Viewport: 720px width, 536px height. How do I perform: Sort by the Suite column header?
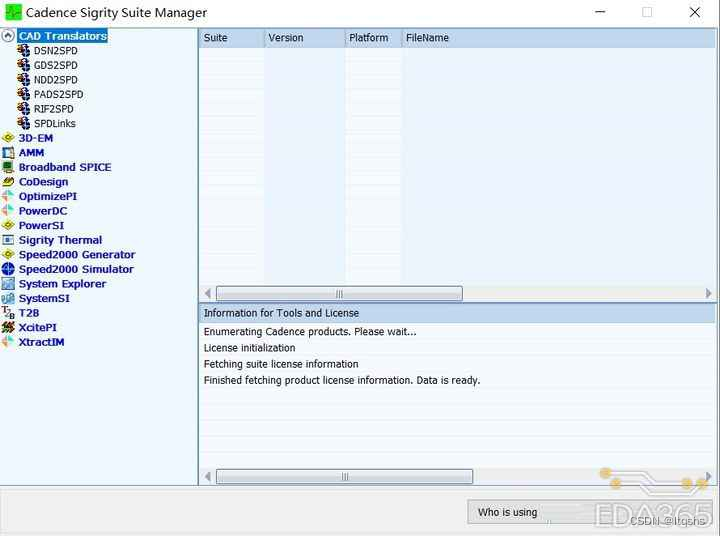click(x=230, y=38)
